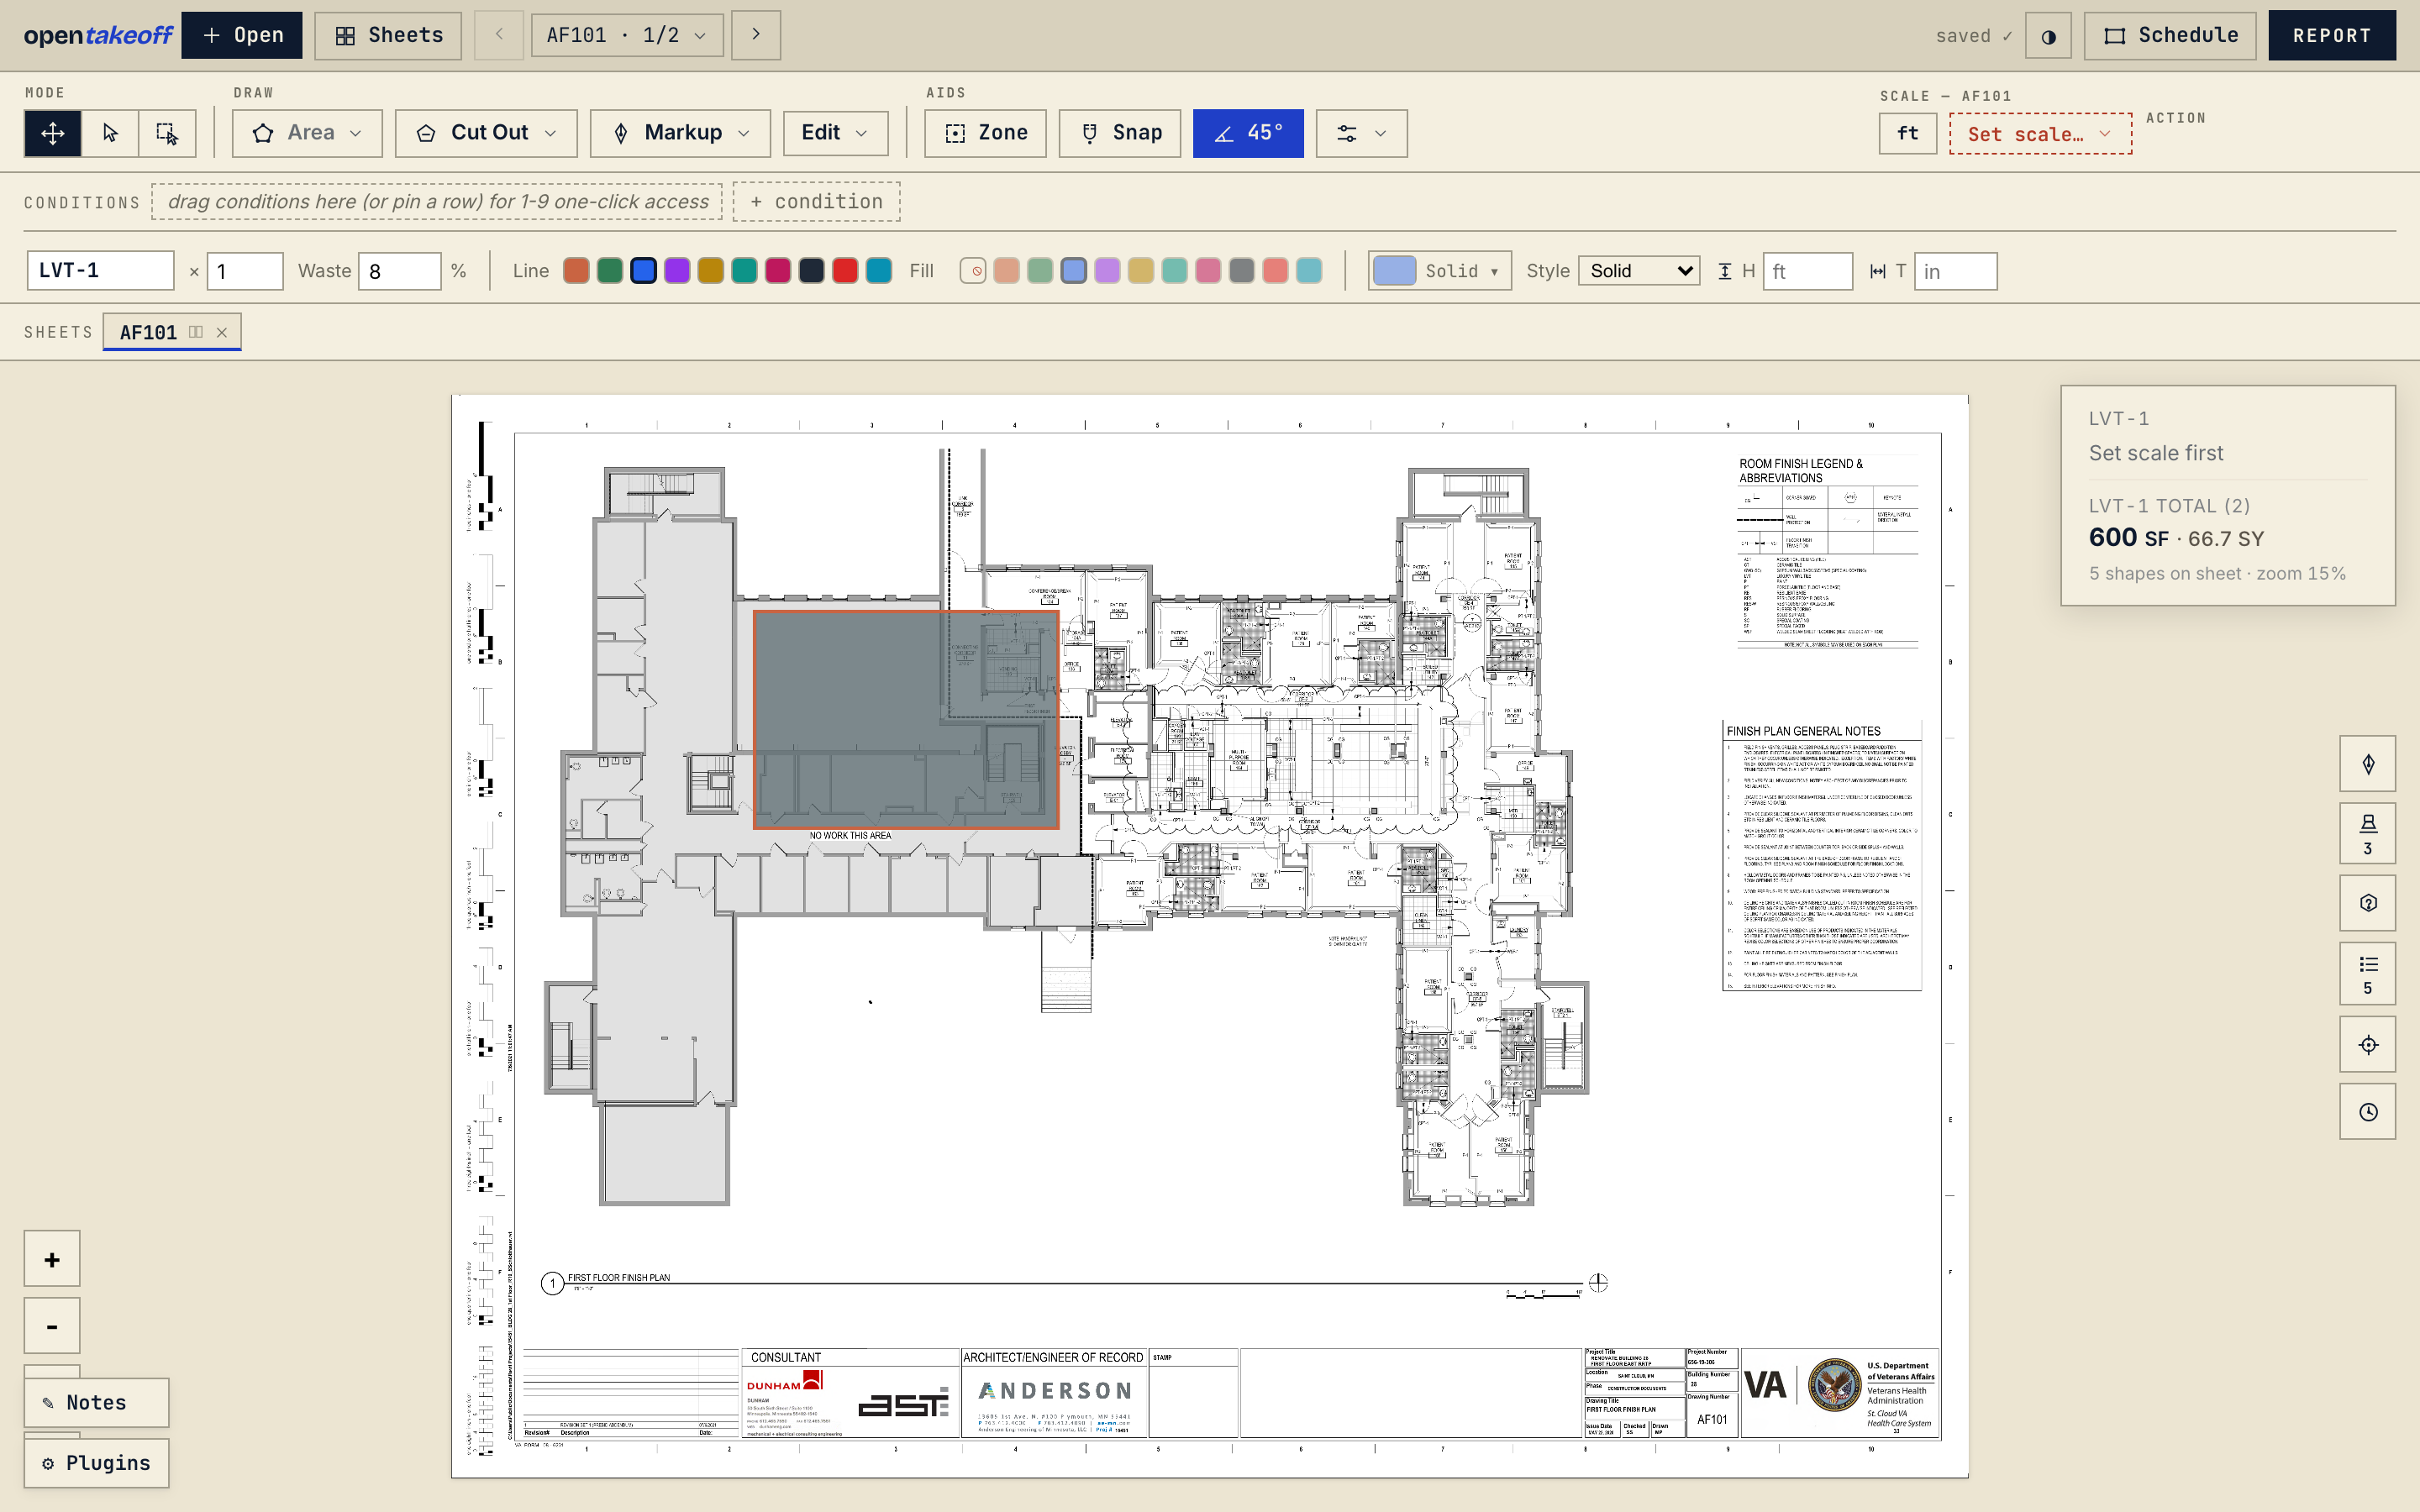The image size is (2420, 1512).
Task: Select the no-fill swatch
Action: (x=973, y=271)
